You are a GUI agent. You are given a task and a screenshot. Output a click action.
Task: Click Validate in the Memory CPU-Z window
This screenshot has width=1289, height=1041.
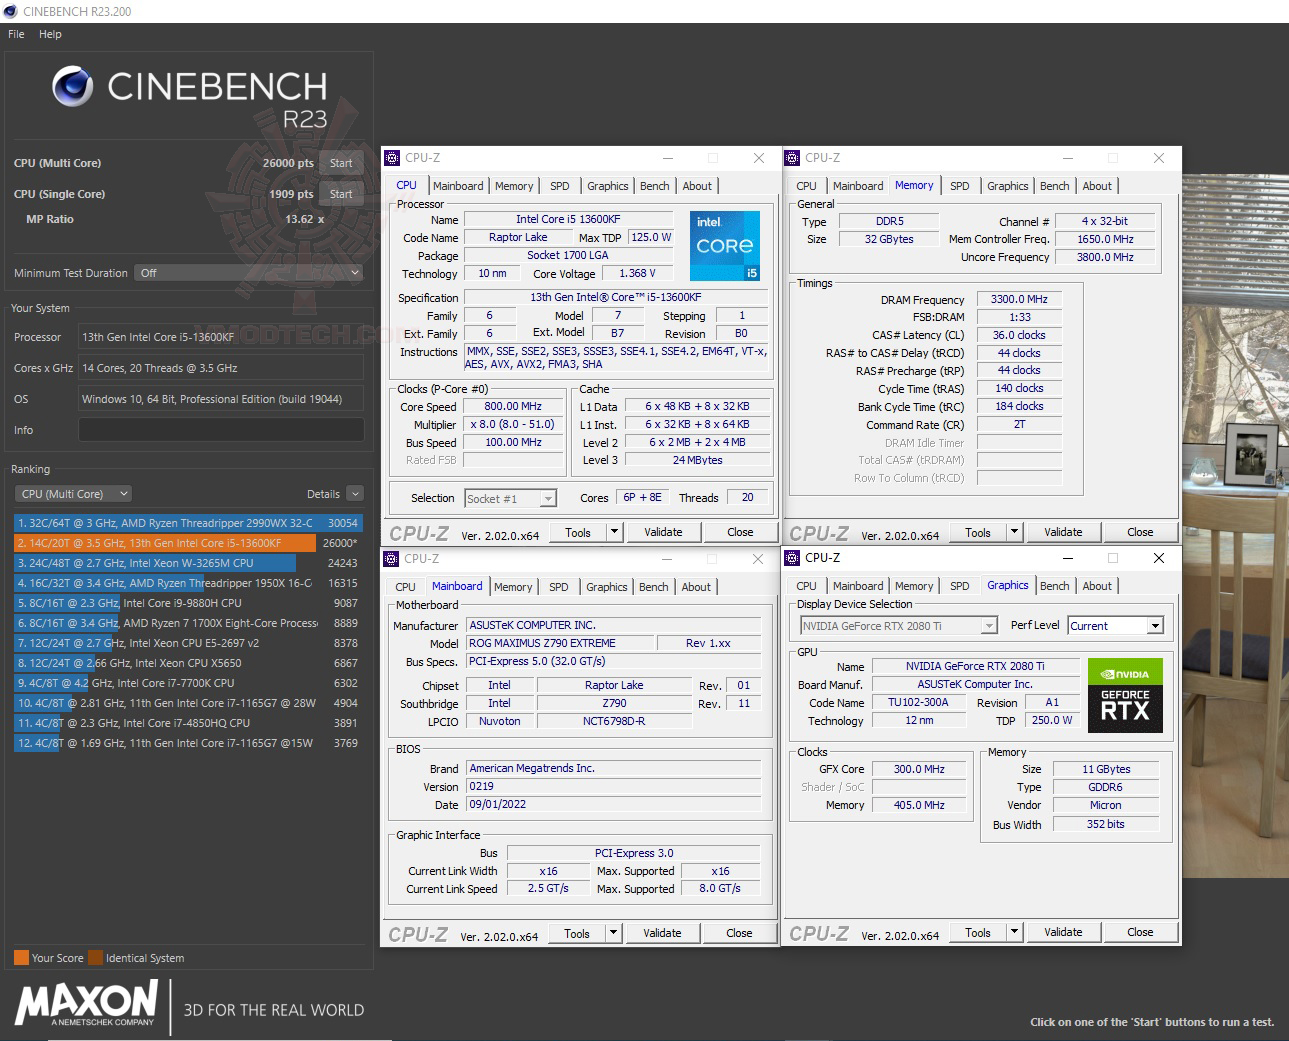coord(1063,532)
